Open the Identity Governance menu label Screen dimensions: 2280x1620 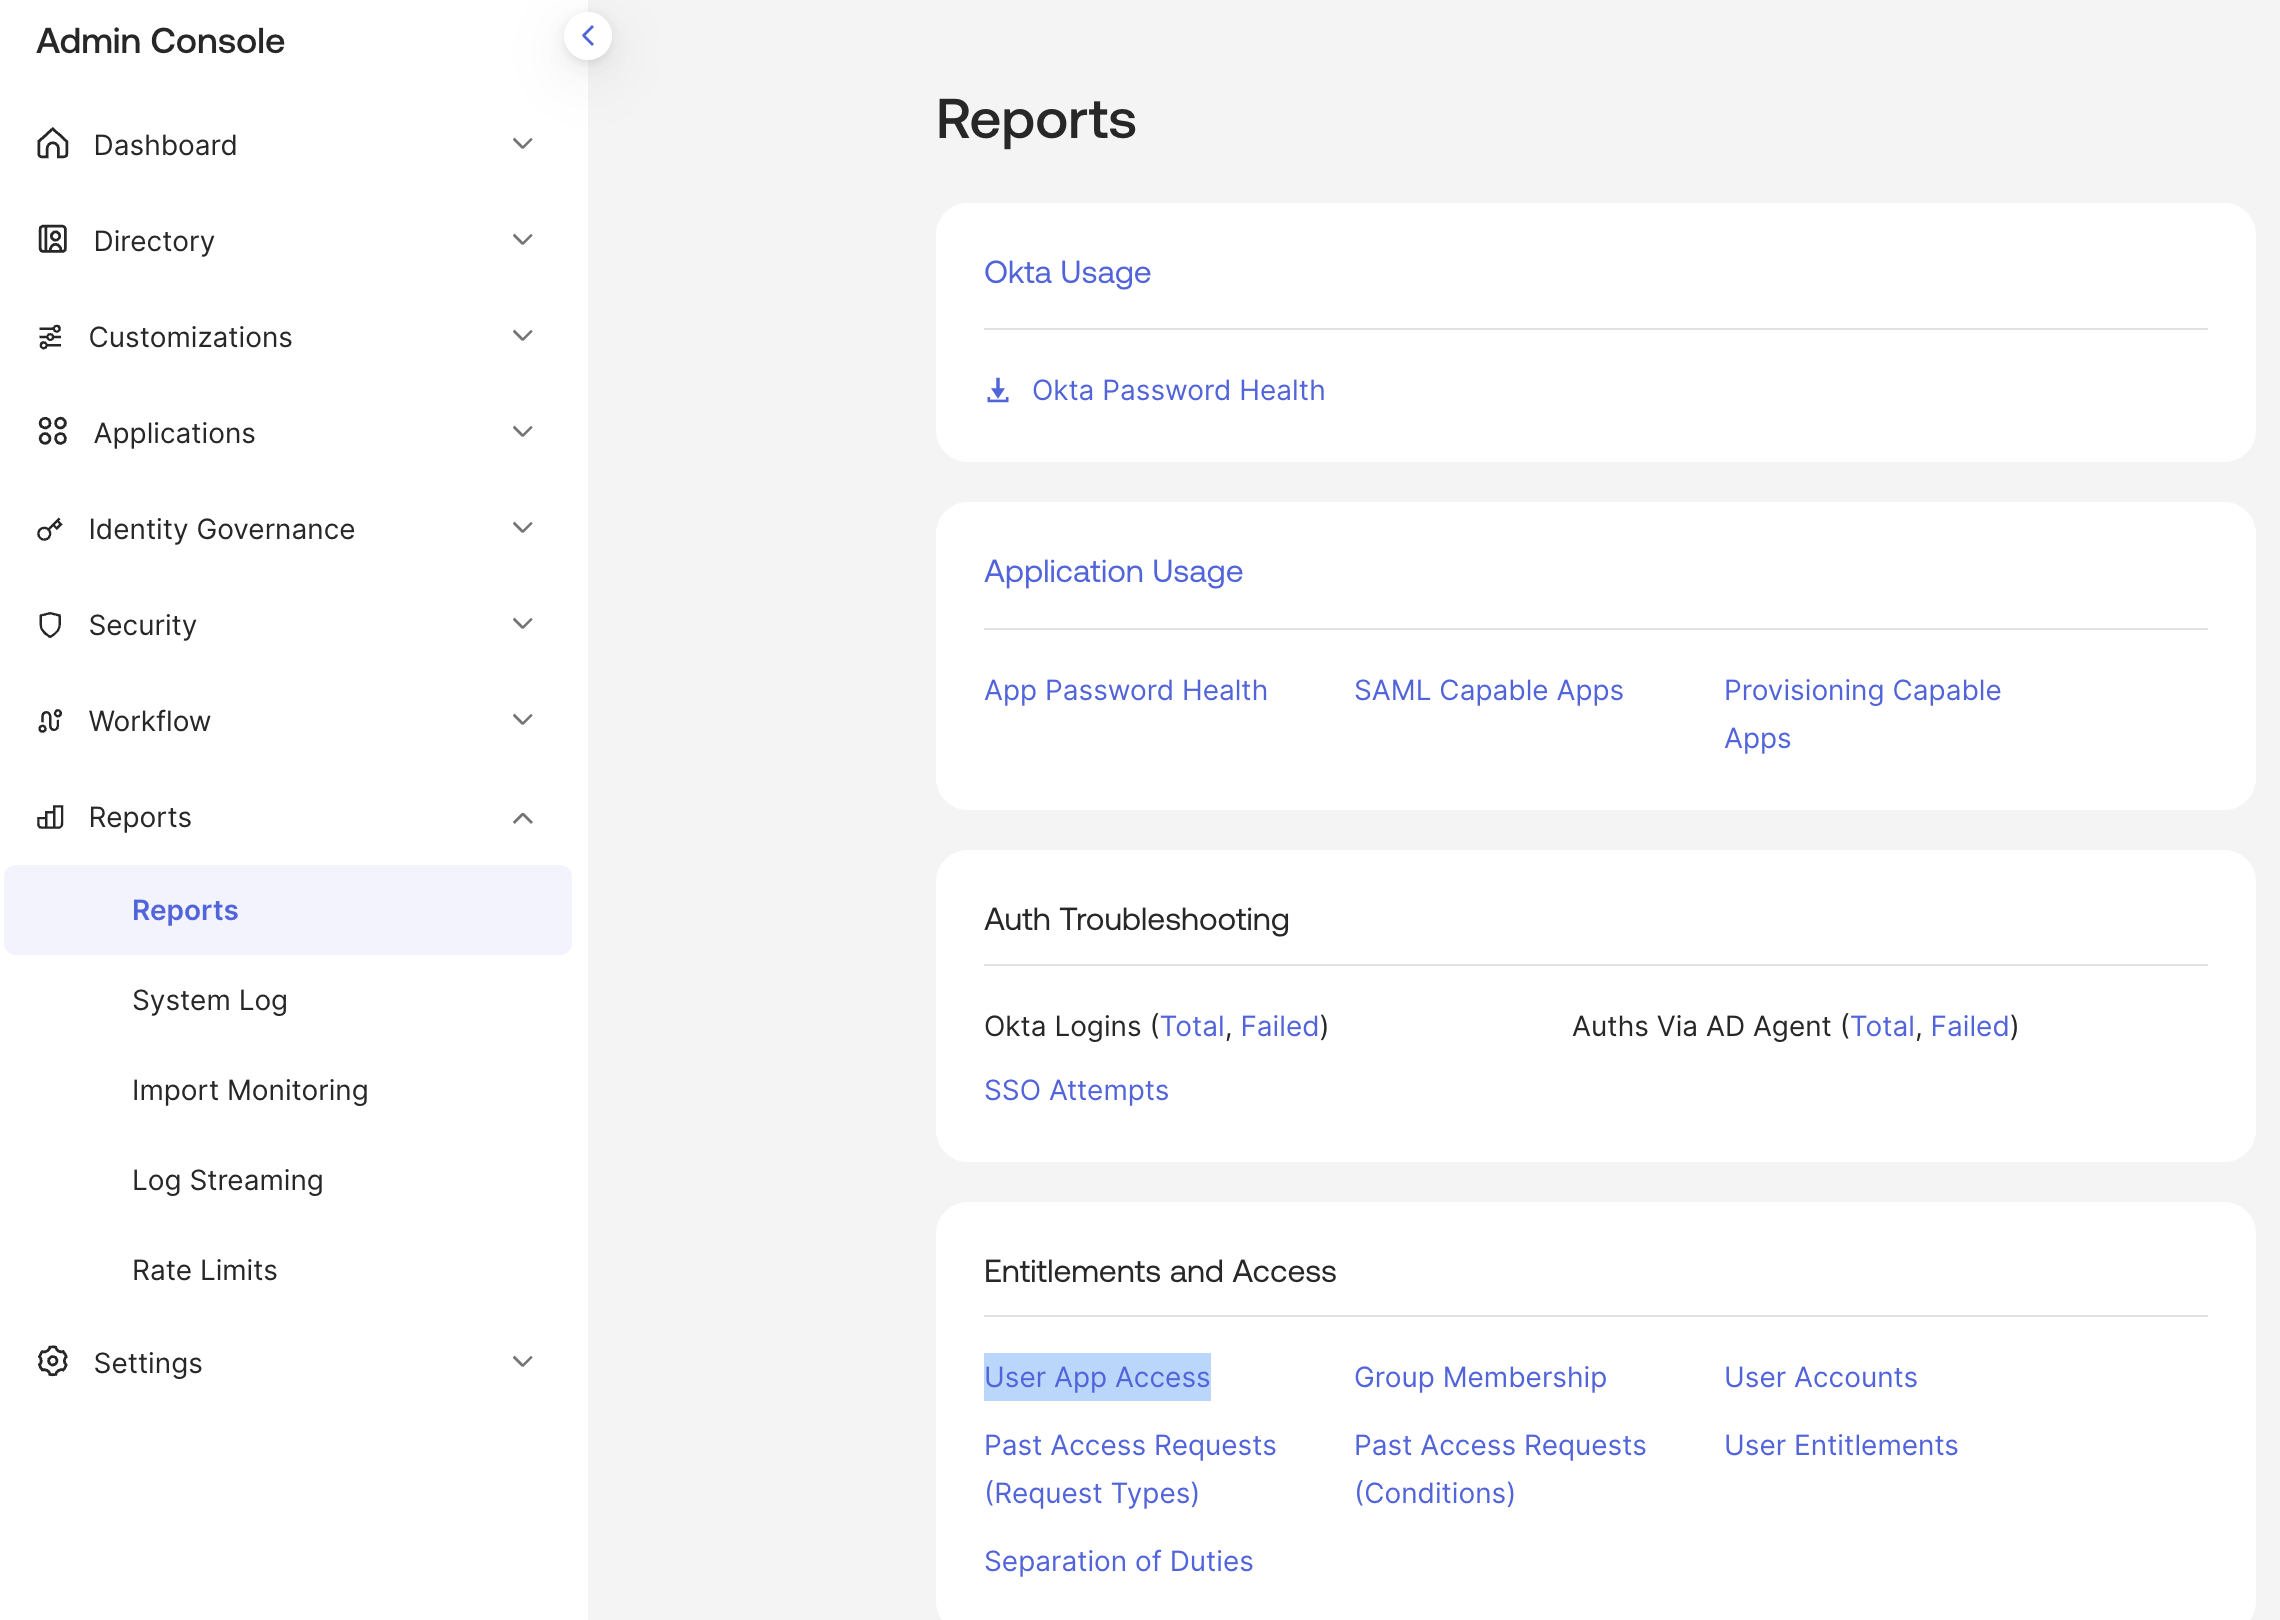pyautogui.click(x=222, y=529)
